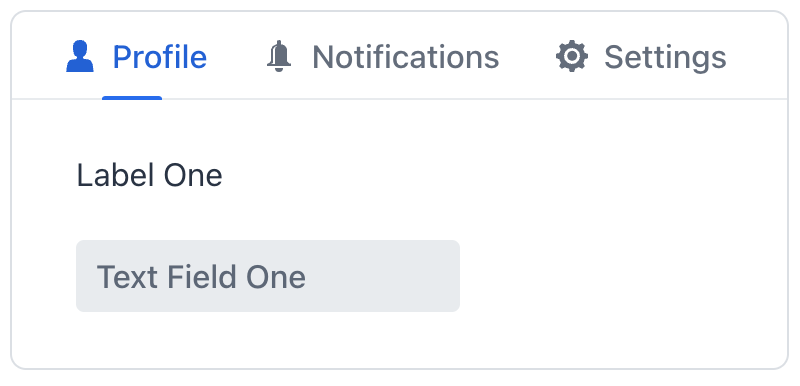The image size is (800, 386).
Task: Open the Settings tab
Action: (x=641, y=57)
